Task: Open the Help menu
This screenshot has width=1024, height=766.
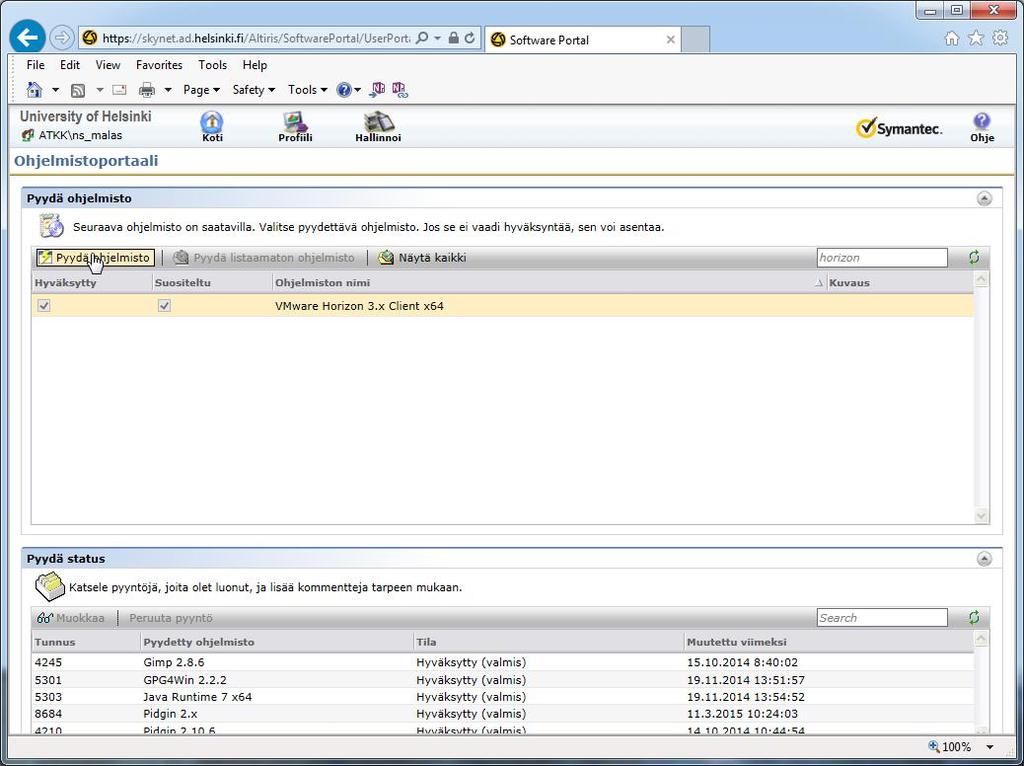Action: click(255, 65)
